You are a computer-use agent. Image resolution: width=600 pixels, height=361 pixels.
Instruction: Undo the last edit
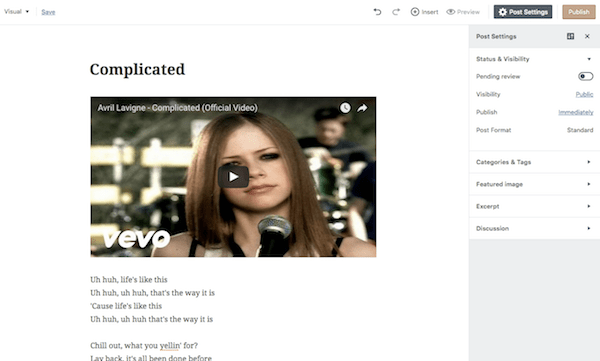click(377, 12)
